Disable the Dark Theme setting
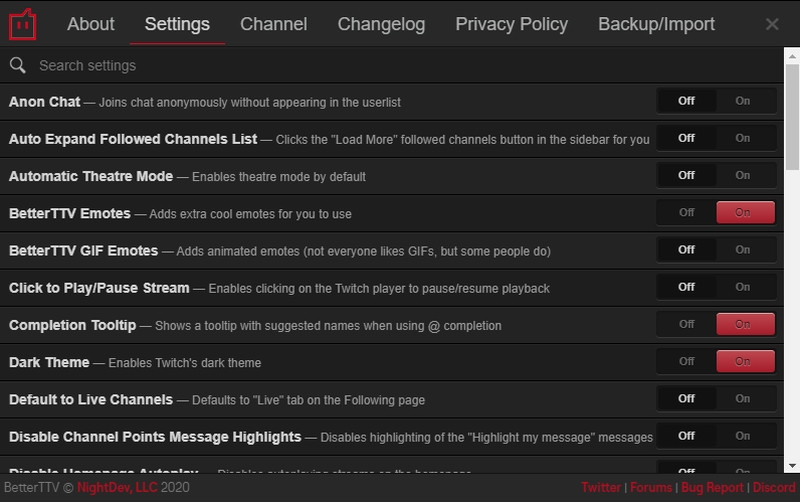The height and width of the screenshot is (502, 800). [686, 361]
